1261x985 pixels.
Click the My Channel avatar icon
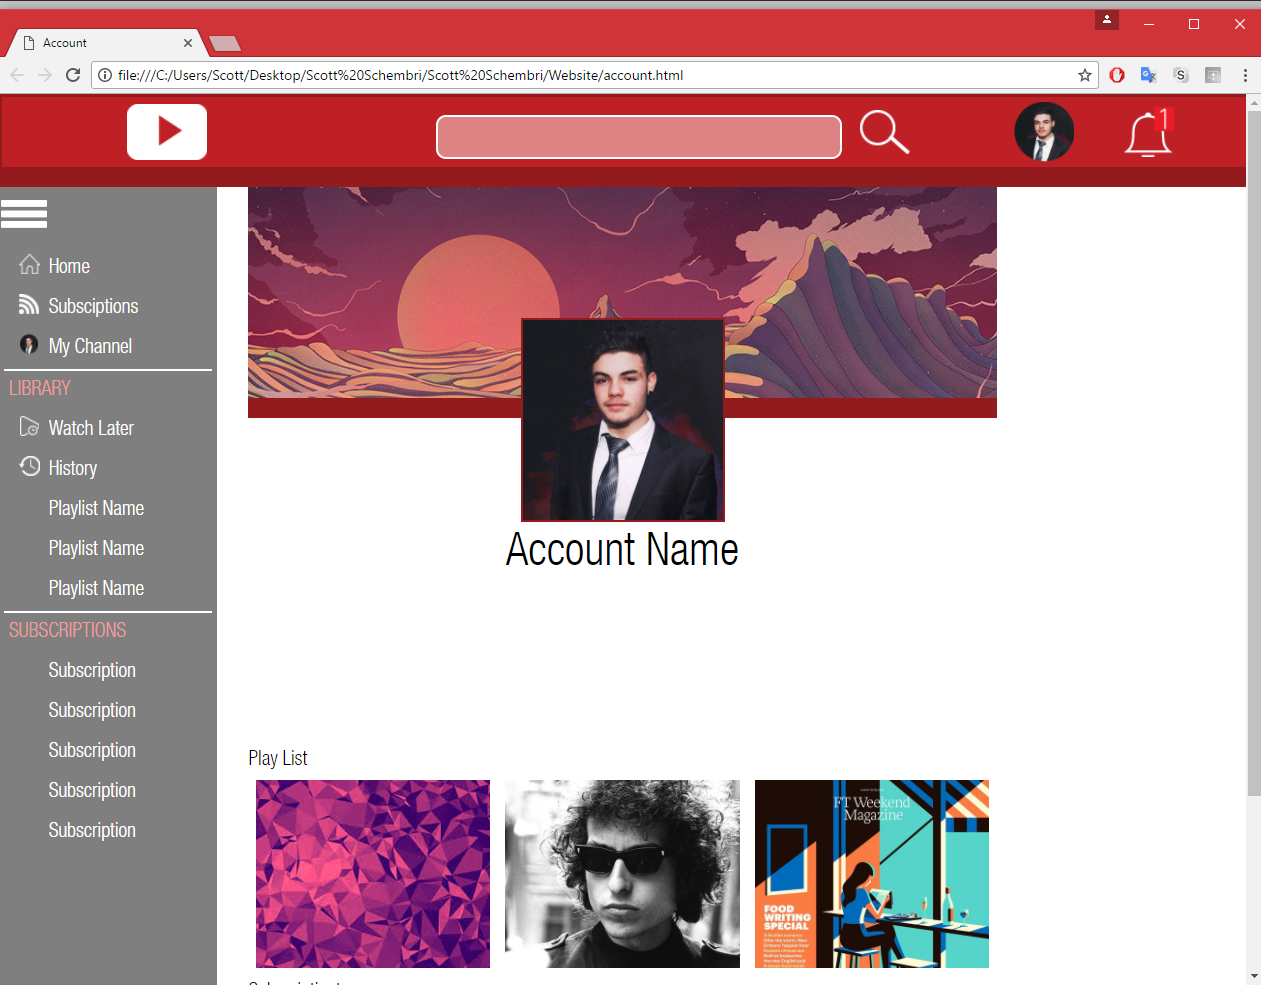coord(29,345)
